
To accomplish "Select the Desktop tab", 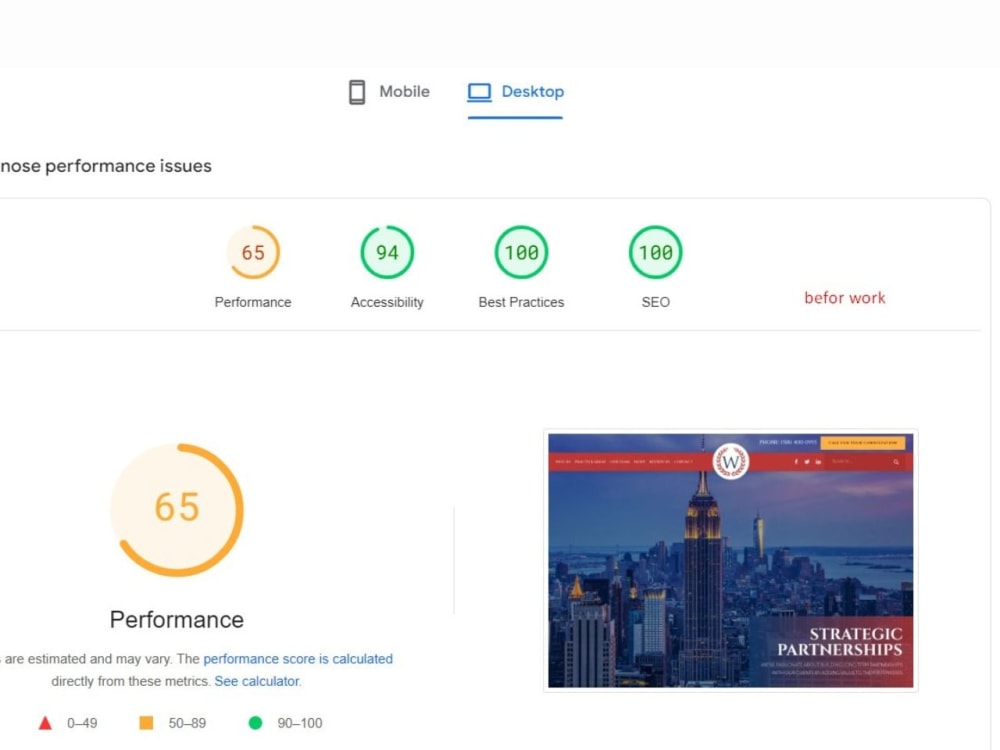I will click(x=515, y=92).
